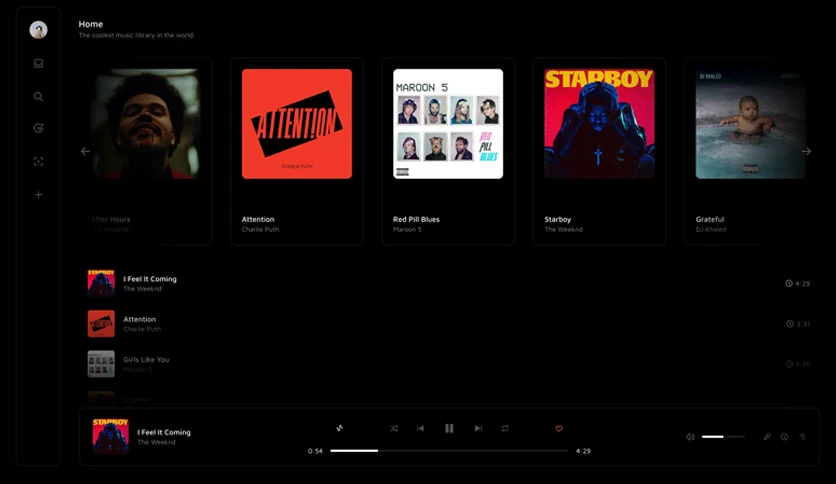
Task: Pause the current song
Action: [449, 428]
